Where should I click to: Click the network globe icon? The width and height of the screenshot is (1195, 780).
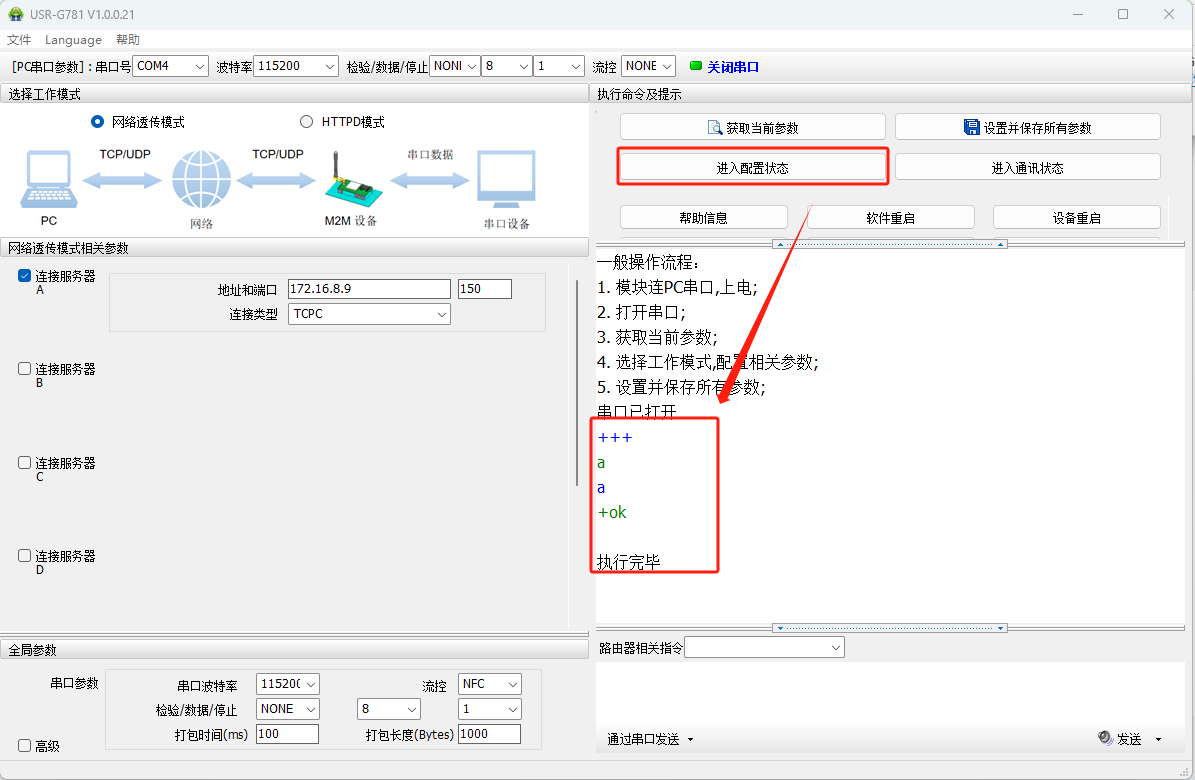click(201, 181)
